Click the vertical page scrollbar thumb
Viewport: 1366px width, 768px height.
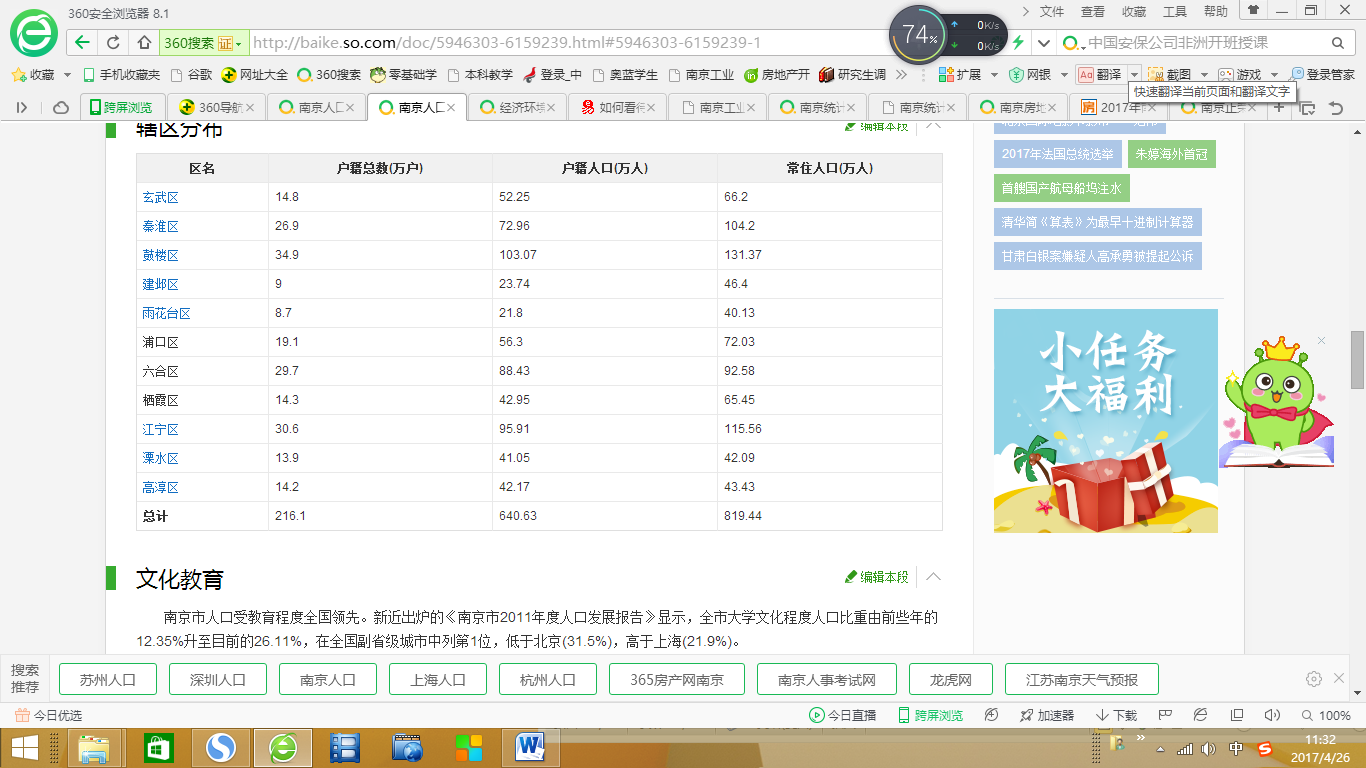(x=1357, y=360)
